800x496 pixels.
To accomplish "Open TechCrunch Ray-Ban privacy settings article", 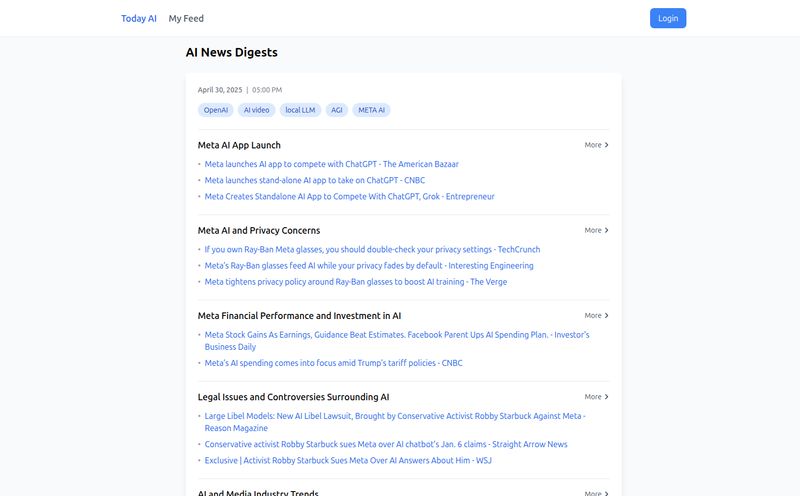I will pos(372,249).
